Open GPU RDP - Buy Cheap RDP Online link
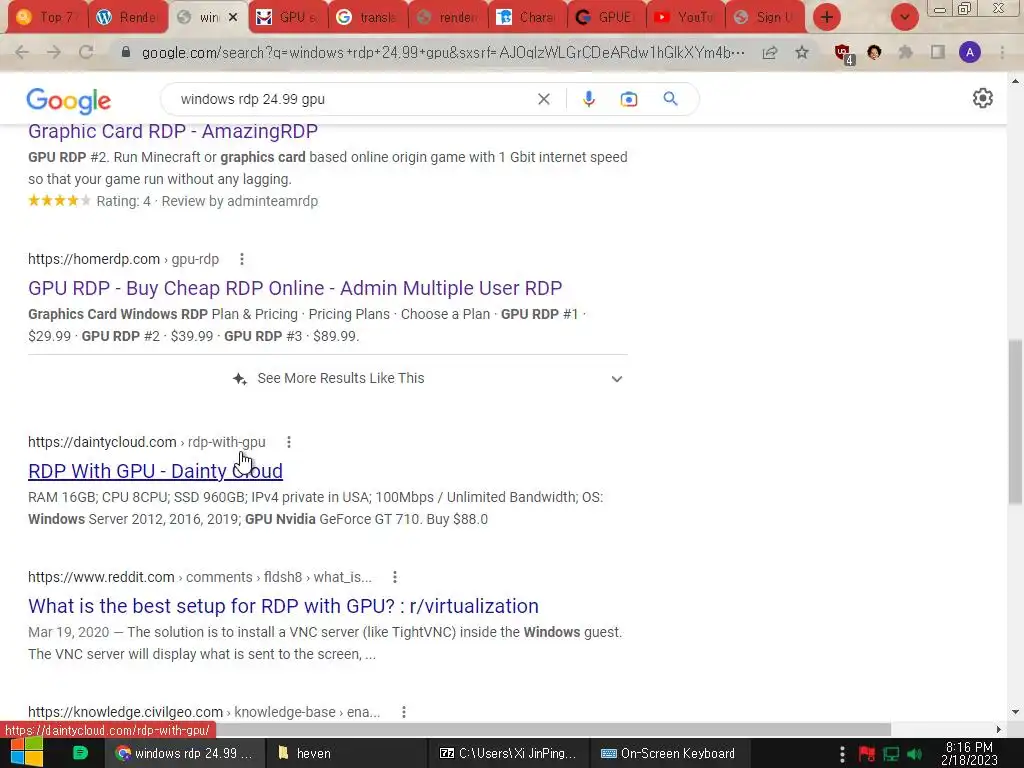 pyautogui.click(x=295, y=288)
